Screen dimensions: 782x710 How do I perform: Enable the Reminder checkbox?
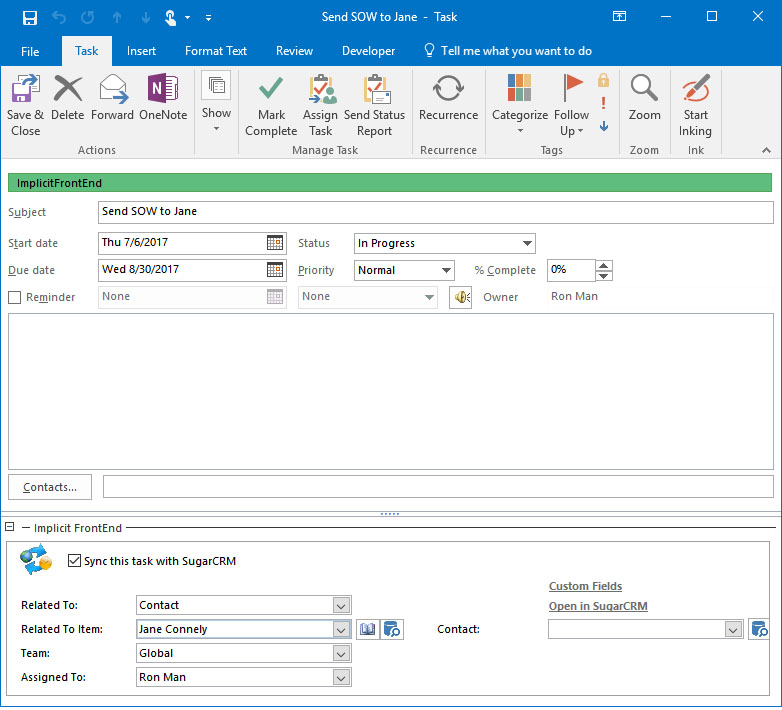pos(15,297)
